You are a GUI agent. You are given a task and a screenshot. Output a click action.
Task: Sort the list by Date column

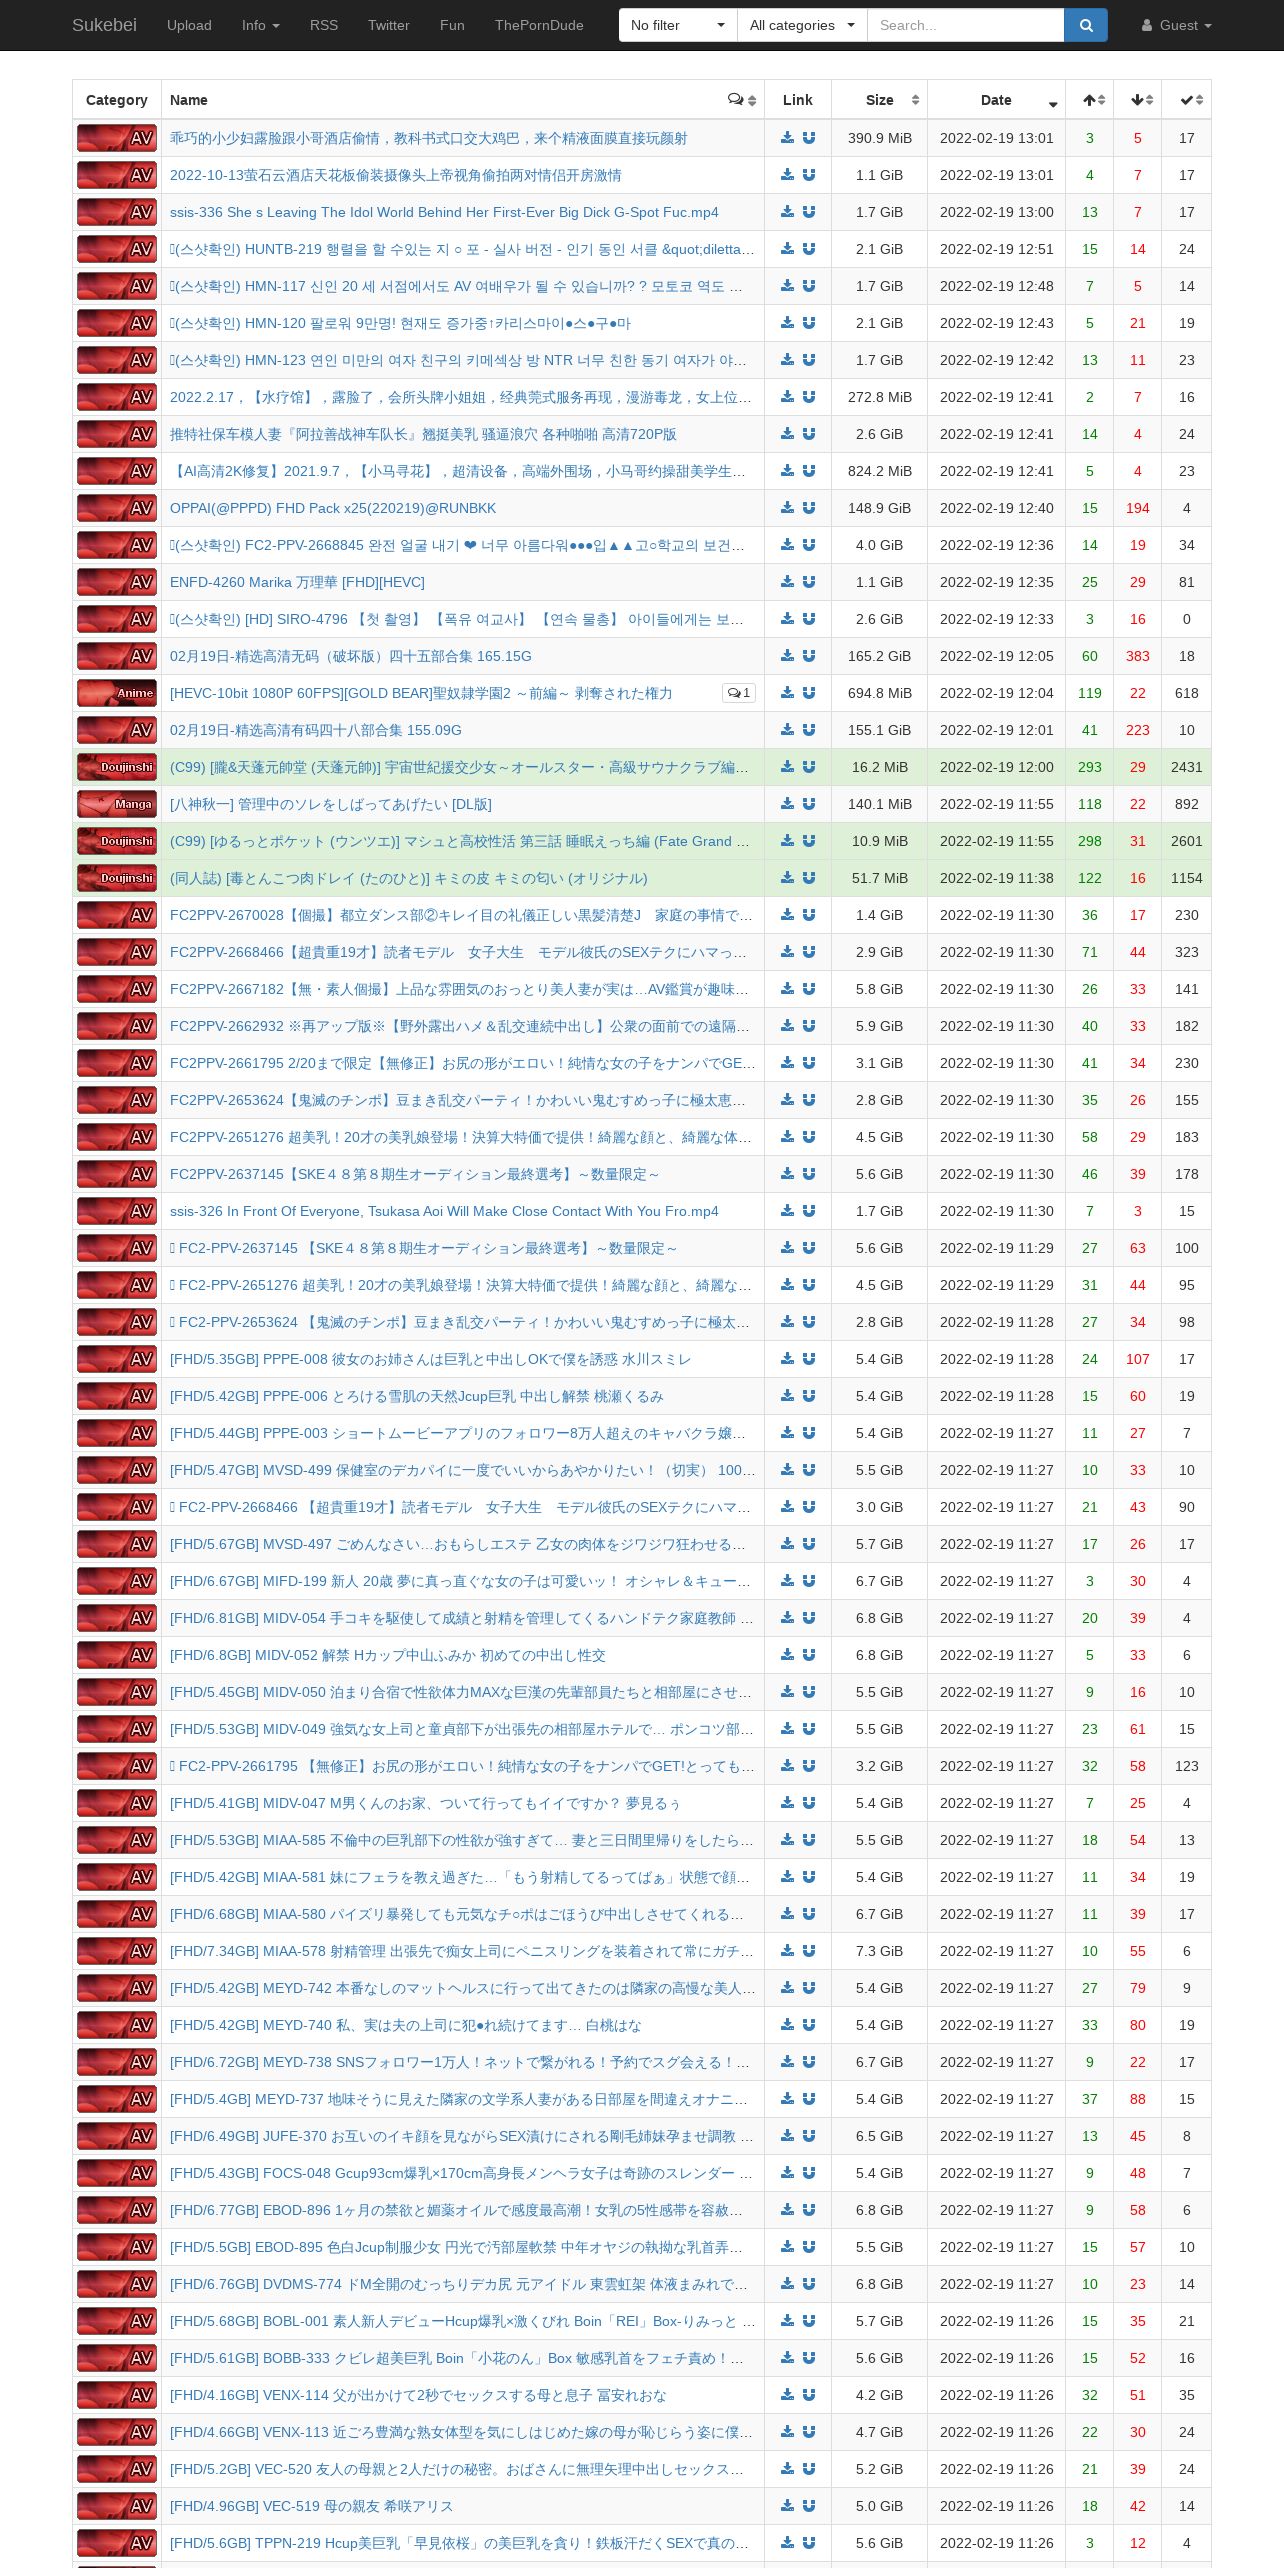click(996, 100)
